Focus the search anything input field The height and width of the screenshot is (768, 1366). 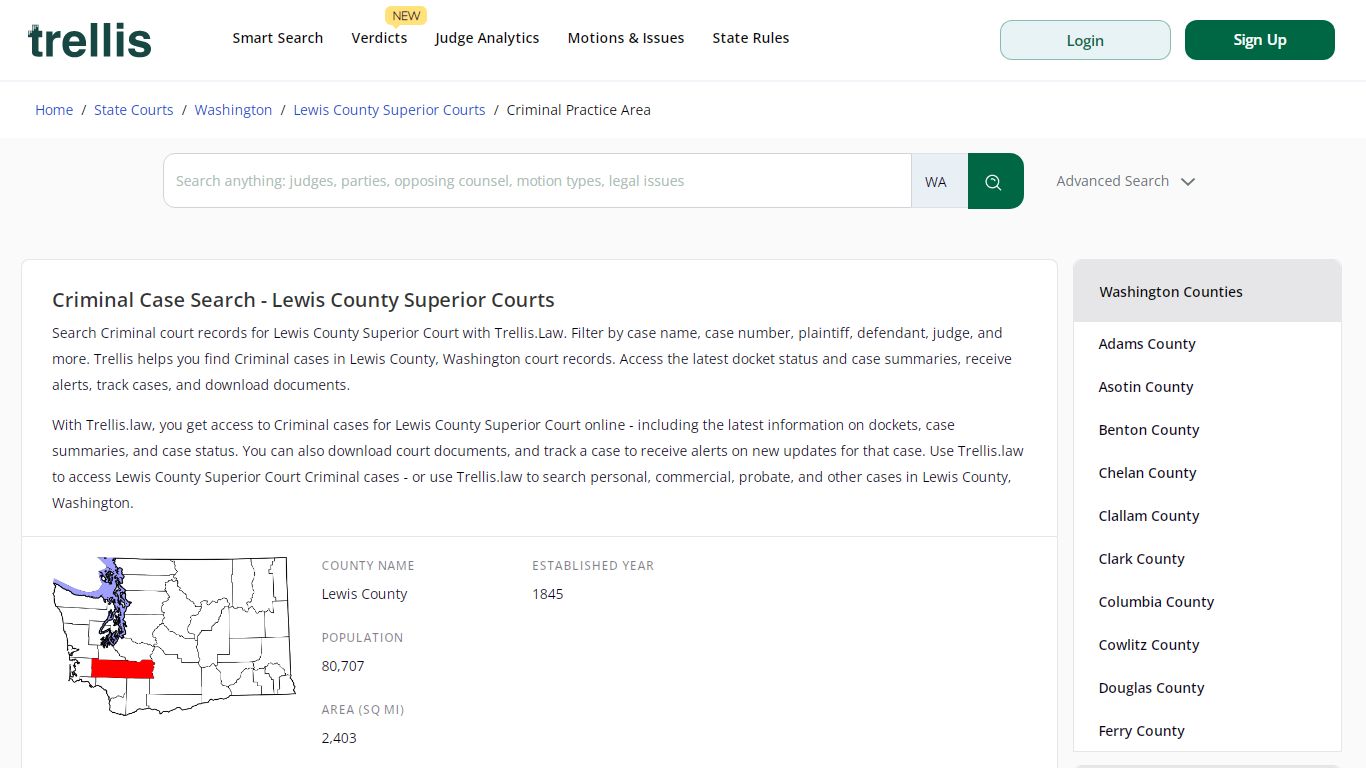point(537,181)
